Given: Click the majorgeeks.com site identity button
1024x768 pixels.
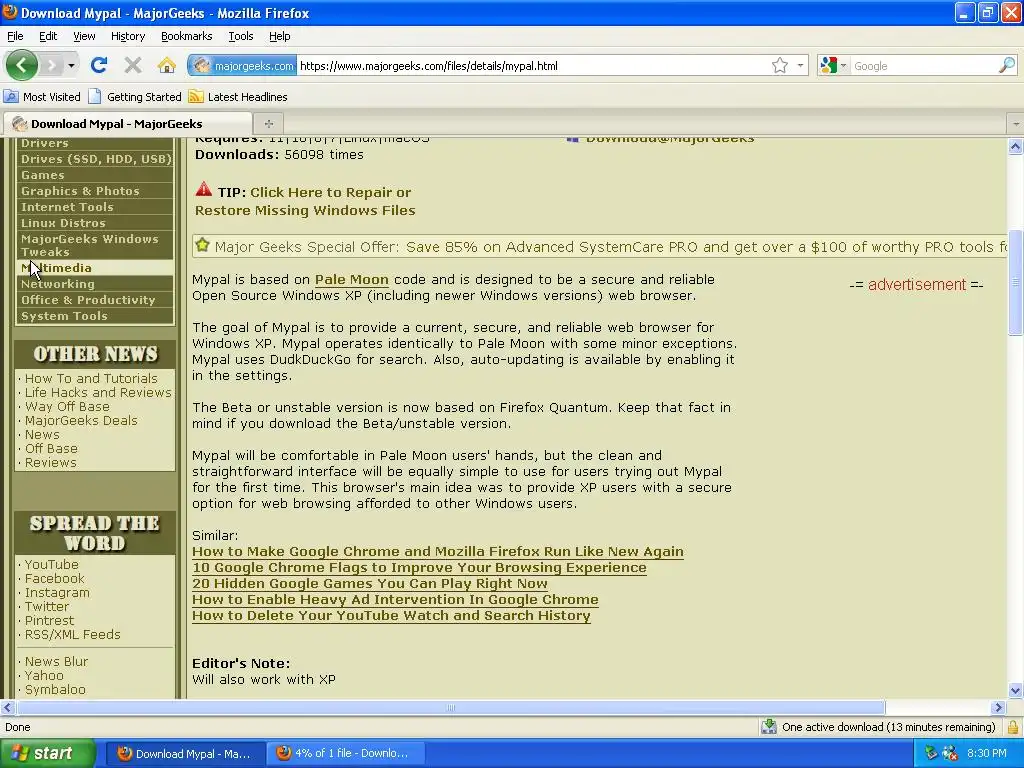Looking at the screenshot, I should (x=242, y=65).
